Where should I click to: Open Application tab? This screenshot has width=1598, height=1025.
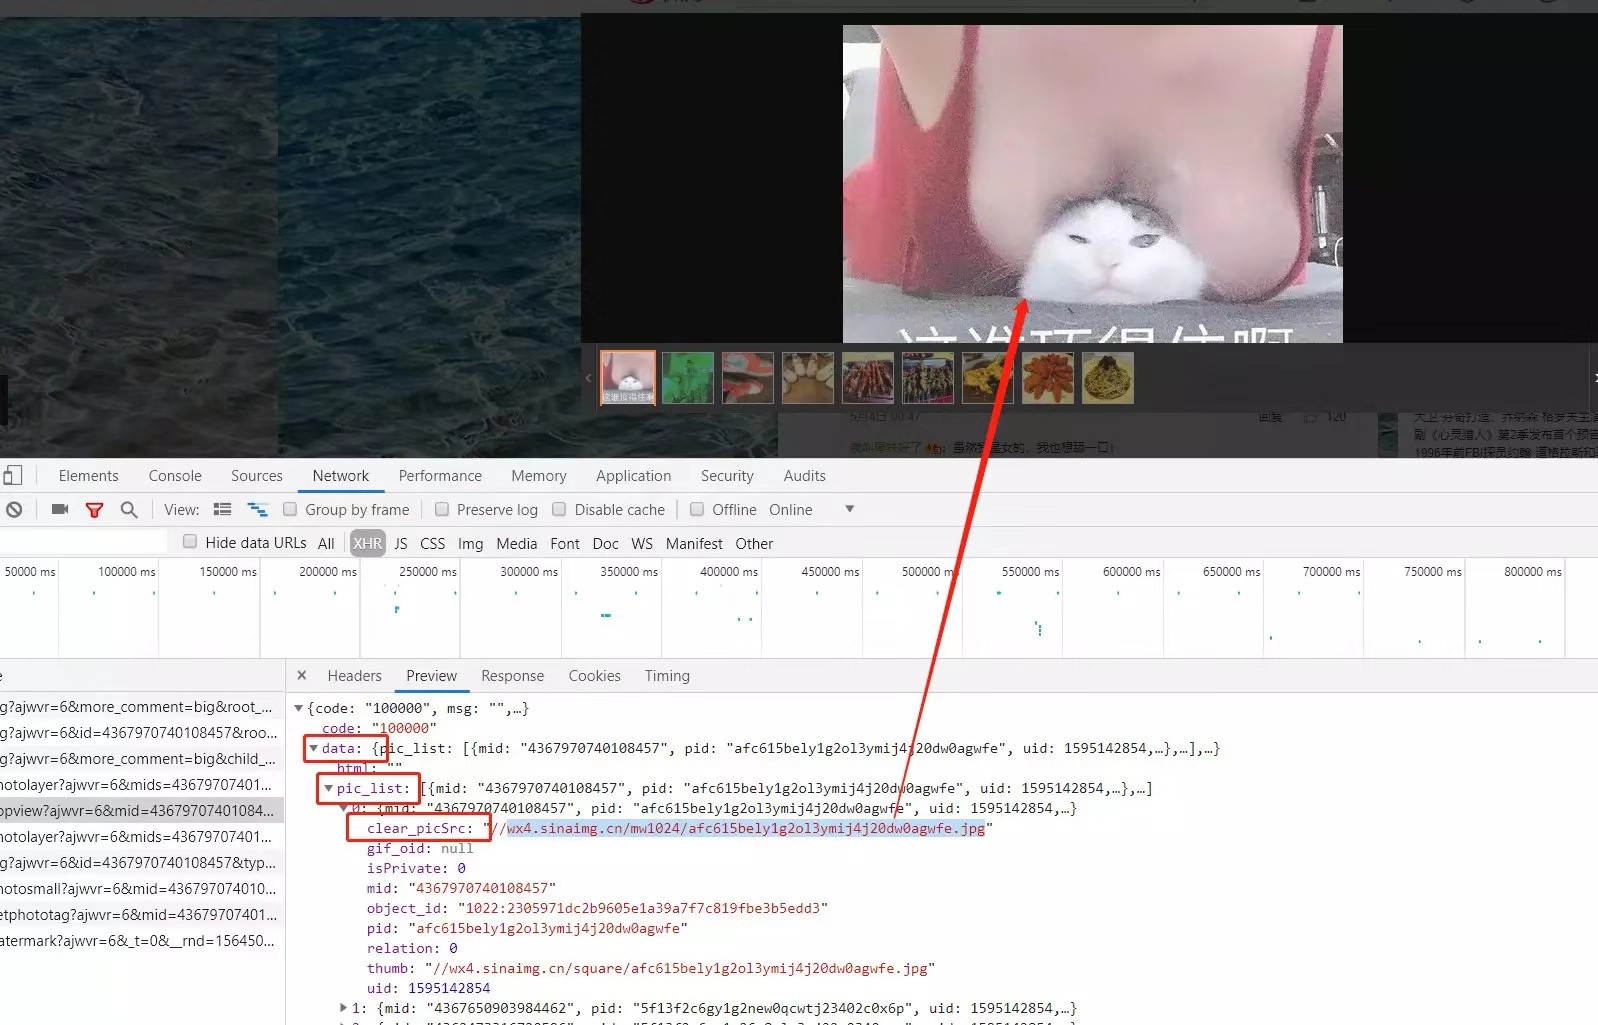pyautogui.click(x=634, y=476)
